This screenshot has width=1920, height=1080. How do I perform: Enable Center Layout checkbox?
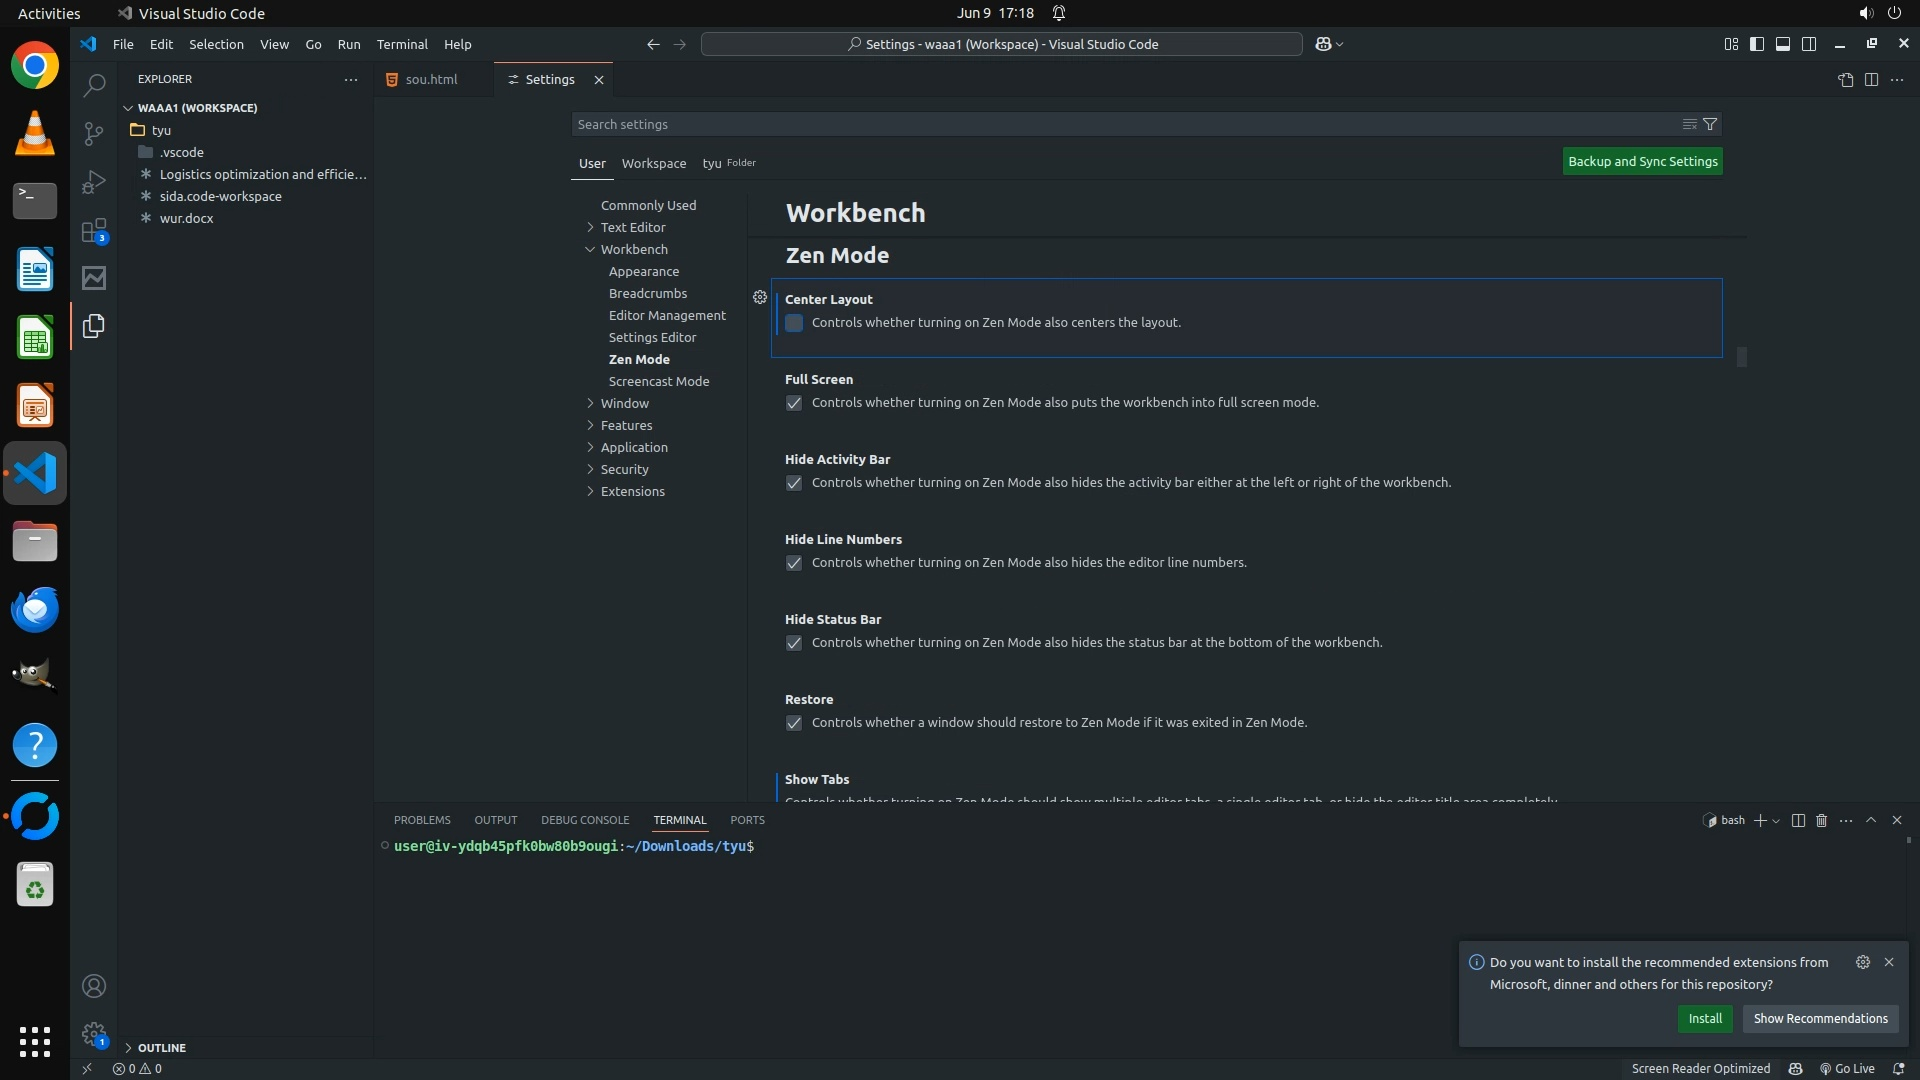click(794, 323)
